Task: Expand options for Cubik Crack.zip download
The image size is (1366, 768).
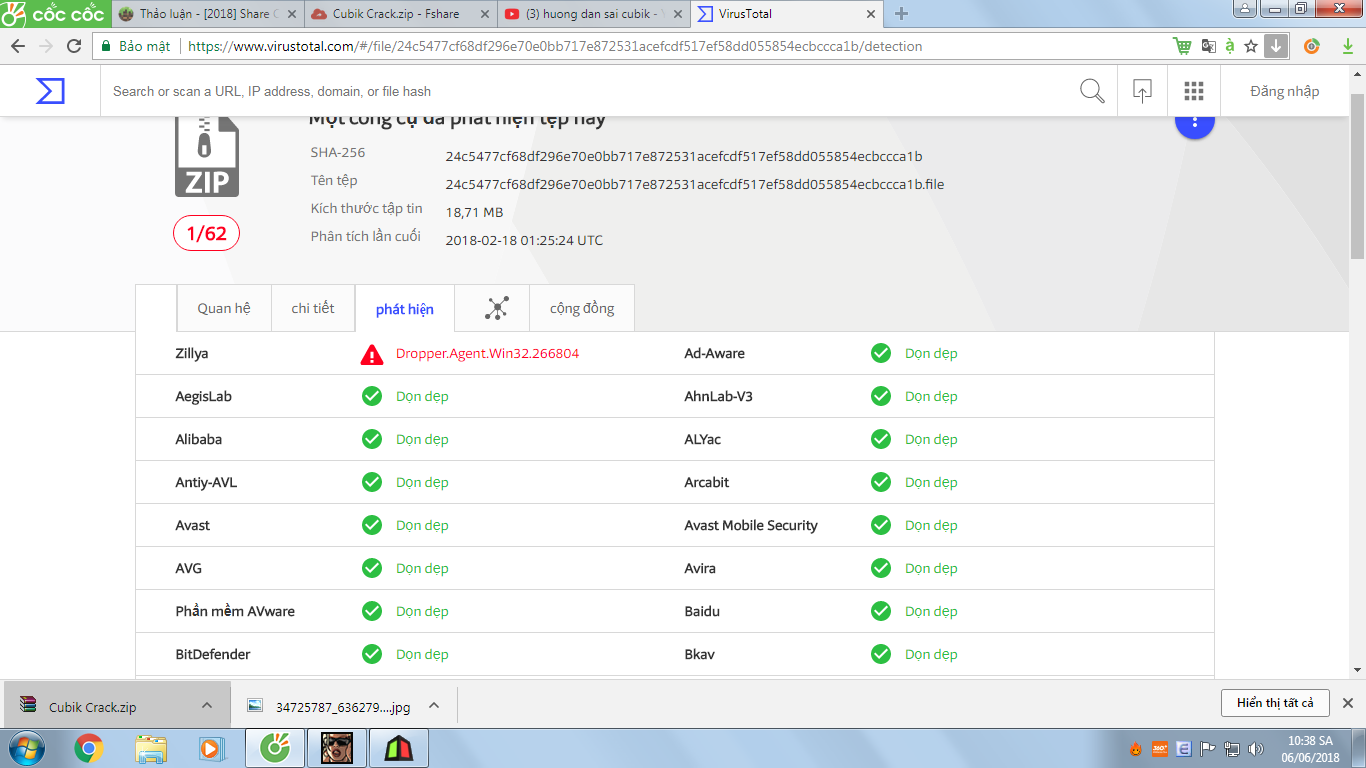Action: (207, 705)
